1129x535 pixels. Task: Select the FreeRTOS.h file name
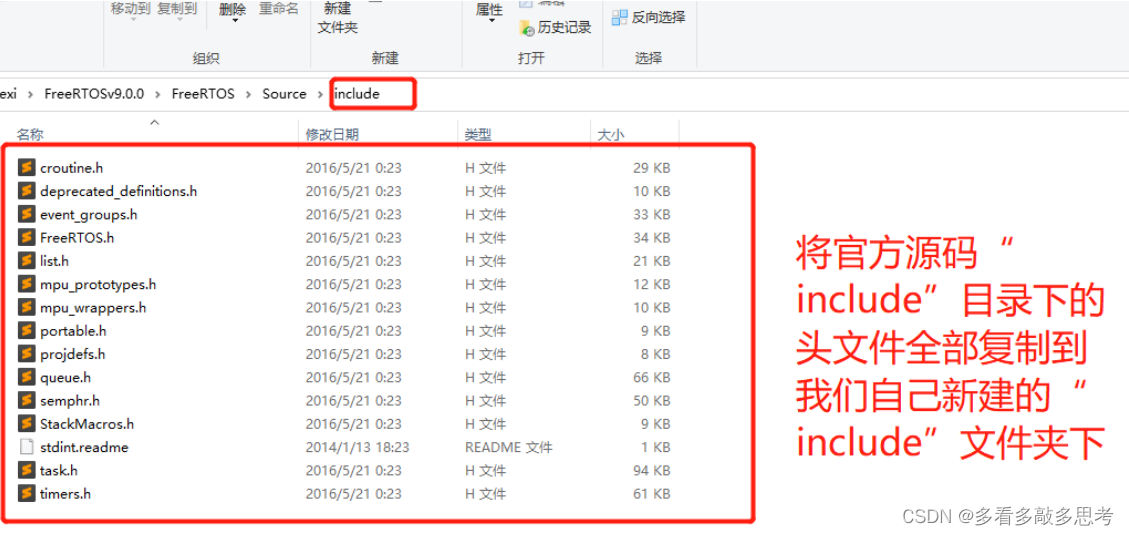pos(77,238)
